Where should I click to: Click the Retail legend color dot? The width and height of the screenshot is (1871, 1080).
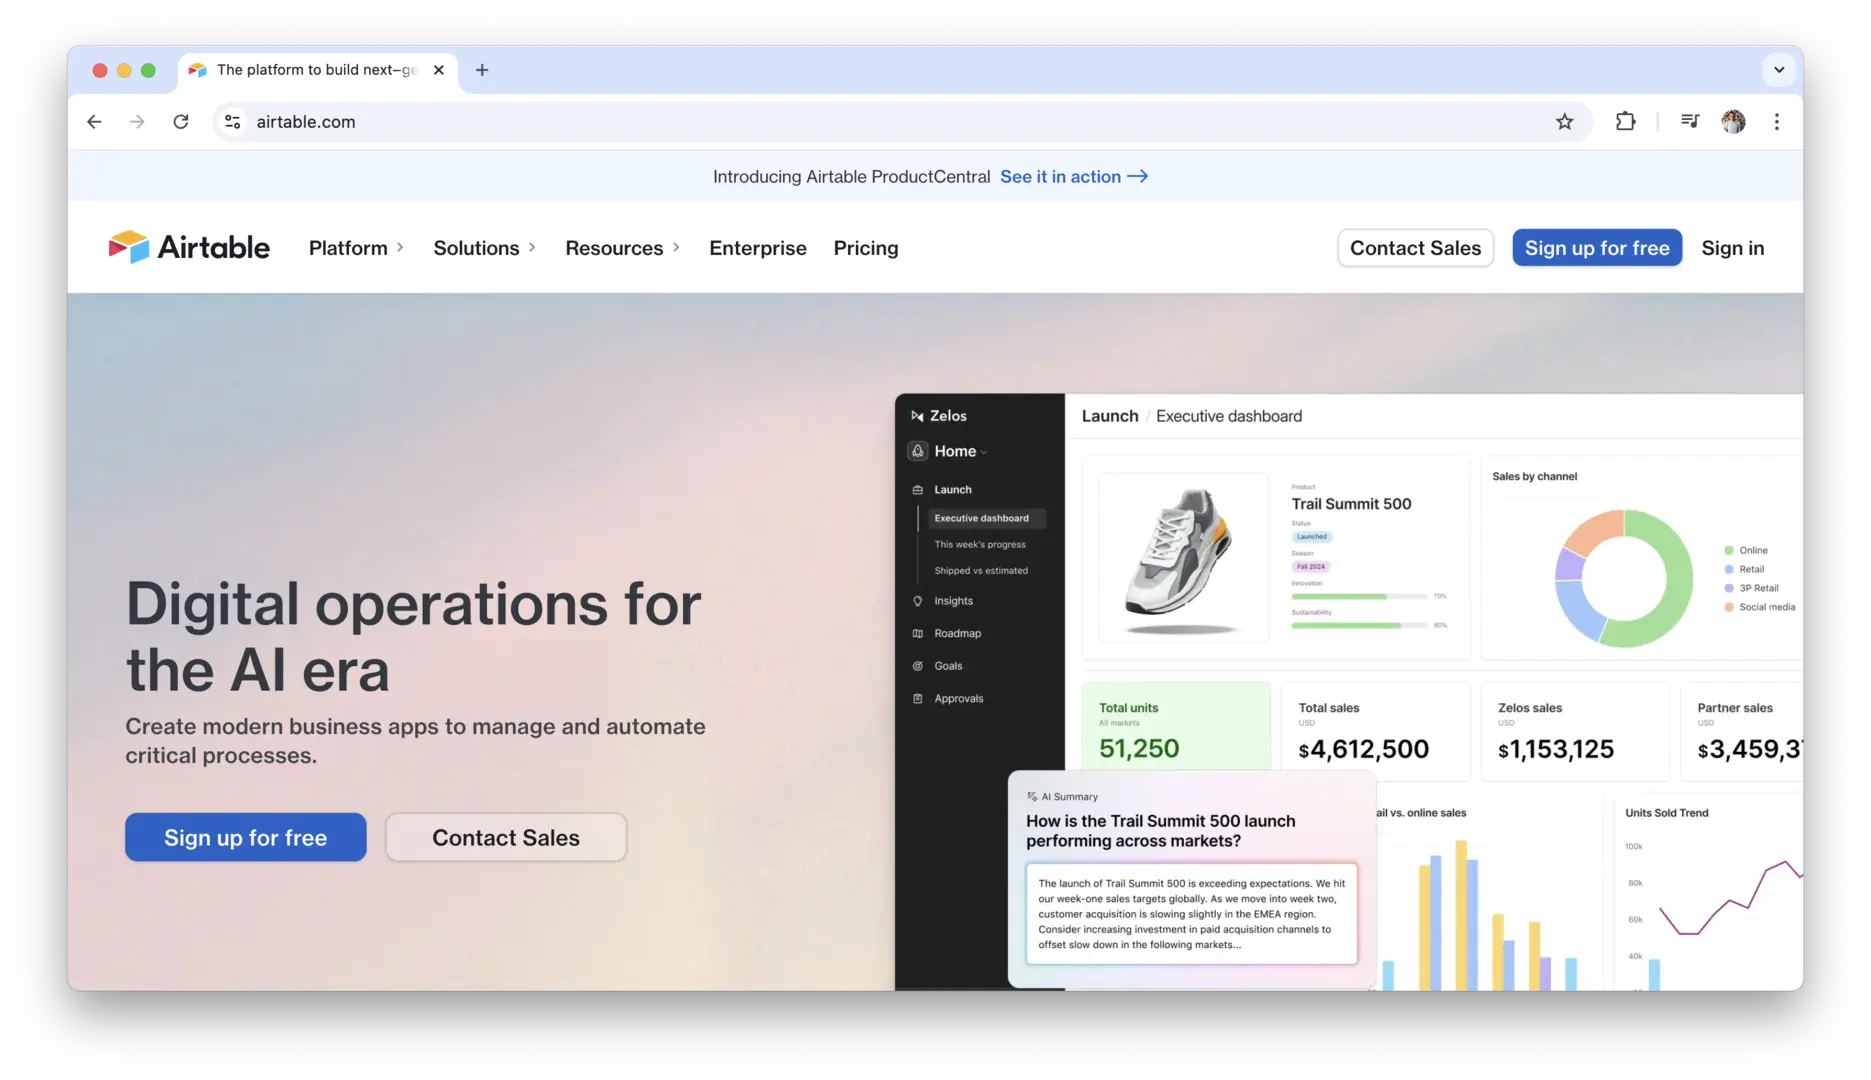(x=1729, y=570)
